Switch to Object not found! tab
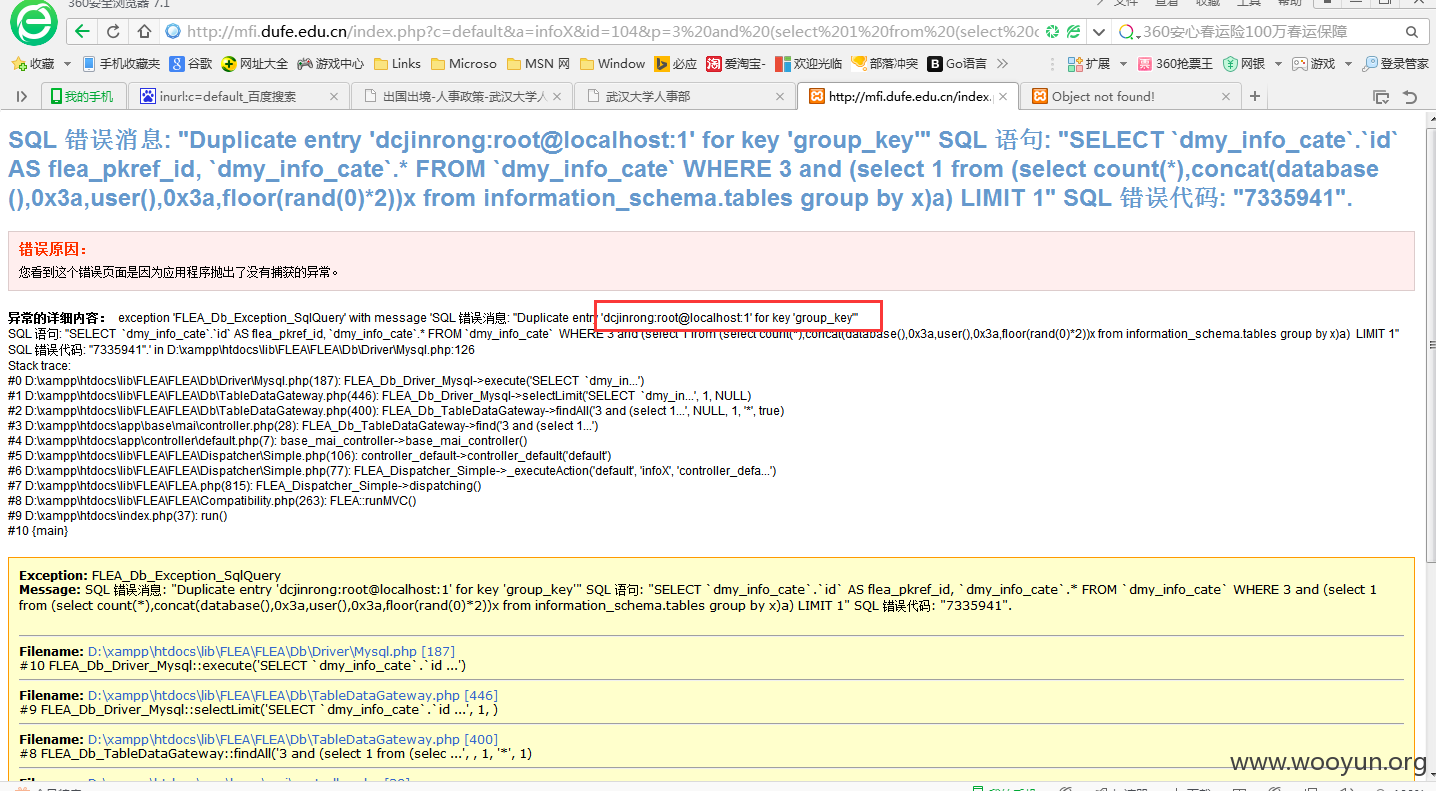The width and height of the screenshot is (1436, 791). pos(1131,97)
